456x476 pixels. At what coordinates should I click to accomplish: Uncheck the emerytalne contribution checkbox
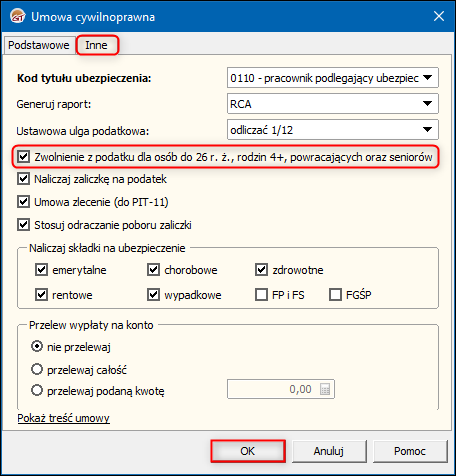(x=41, y=270)
